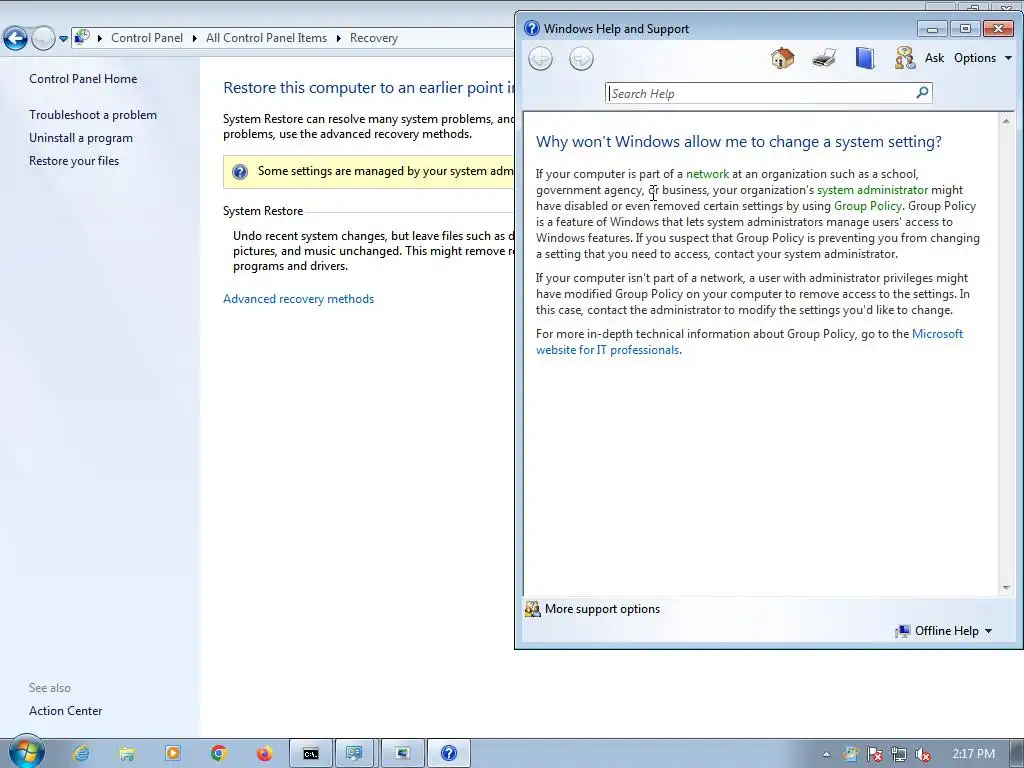Open Advanced recovery methods link
The image size is (1024, 768).
point(298,299)
